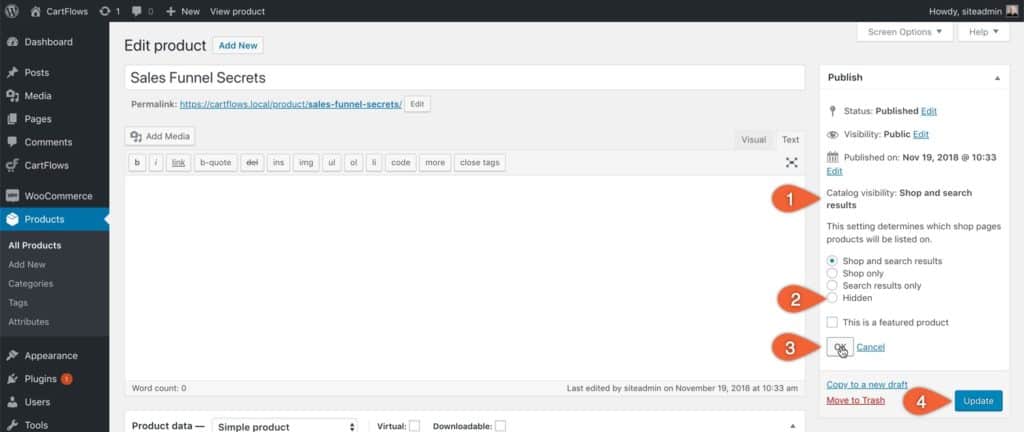Expand the Screen Options panel
The width and height of the screenshot is (1024, 432).
(x=904, y=32)
